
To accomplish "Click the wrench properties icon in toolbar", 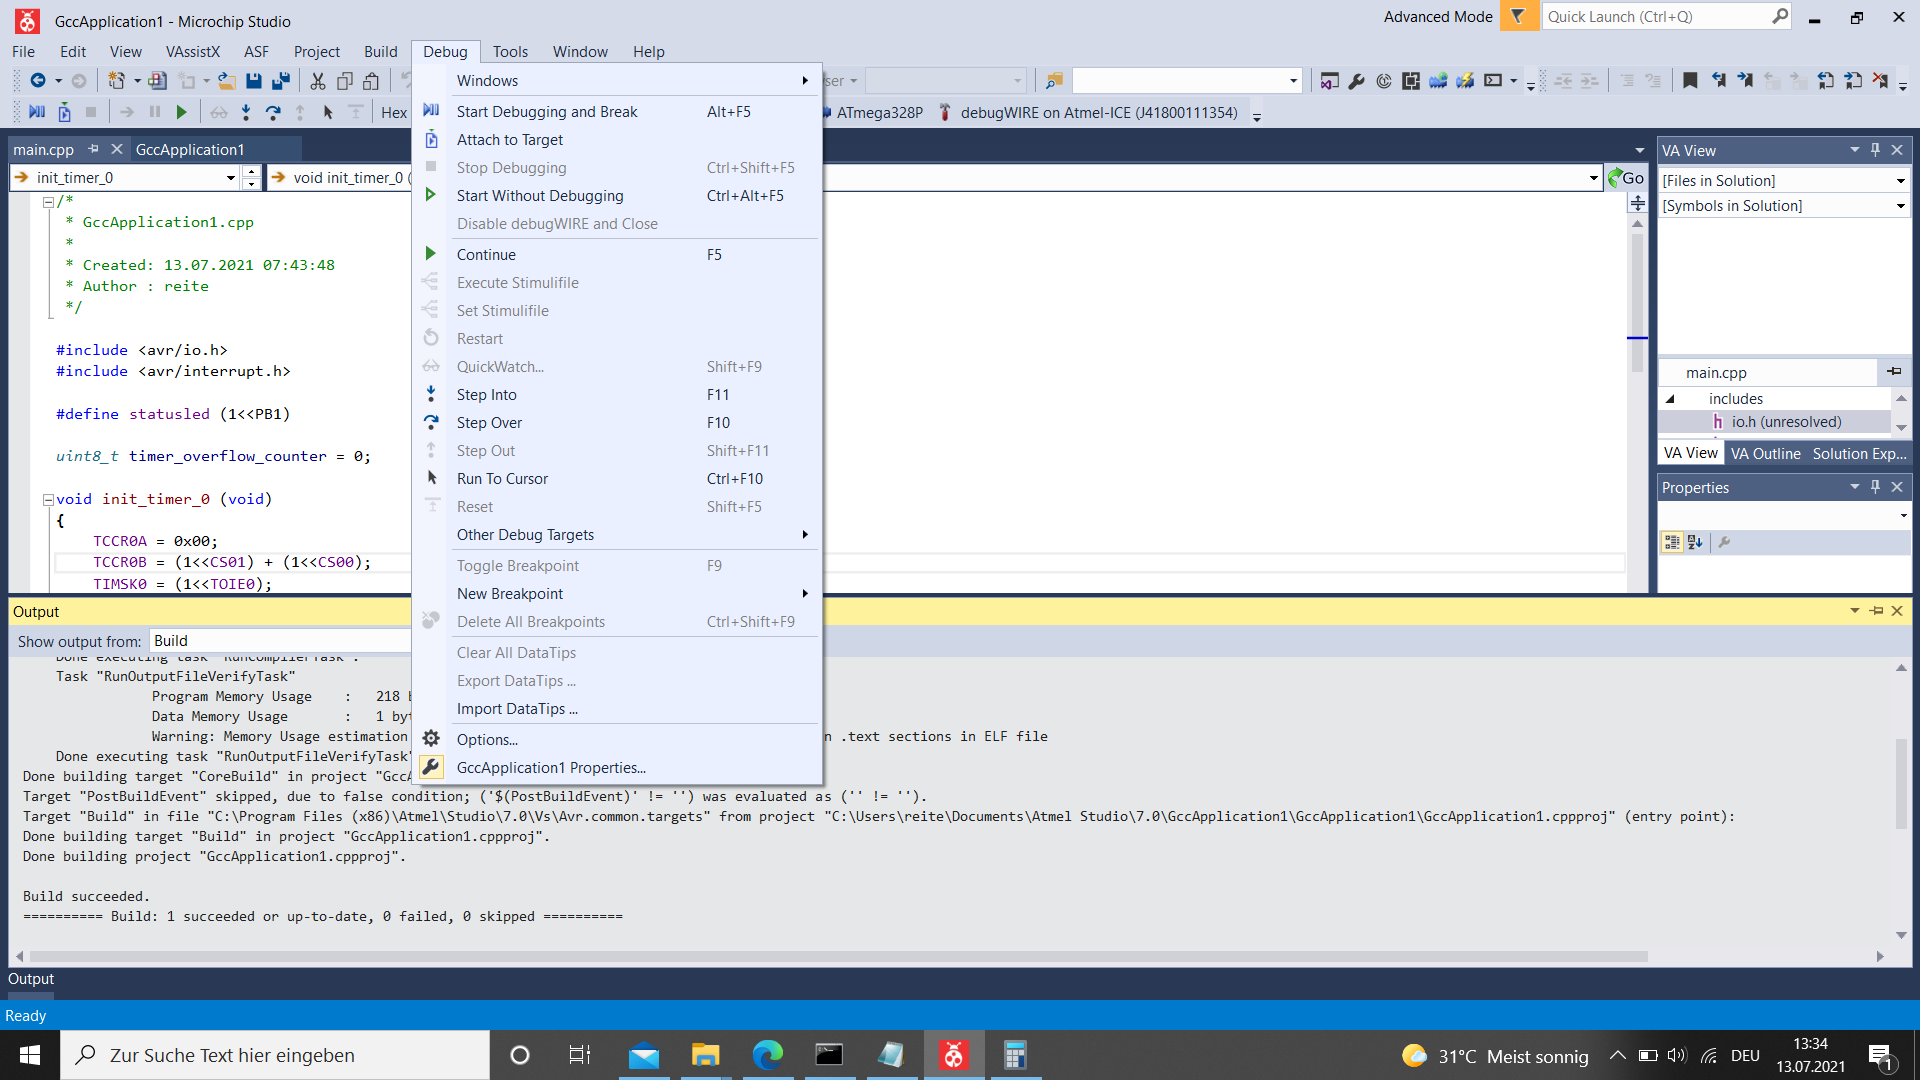I will (1357, 81).
